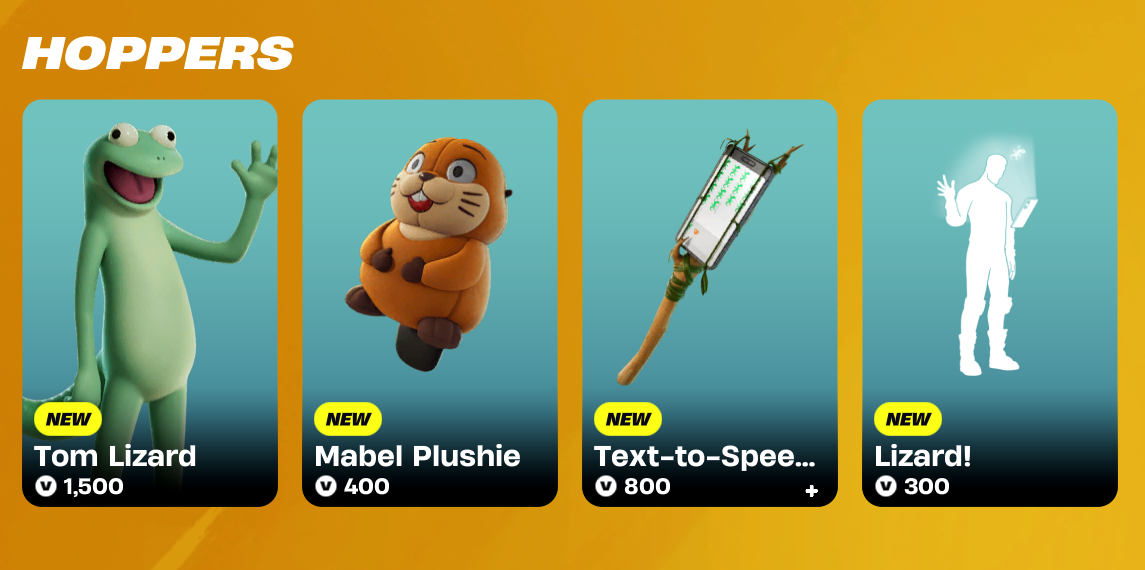Click the HOPPERS section heading
The image size is (1145, 570).
(x=158, y=53)
